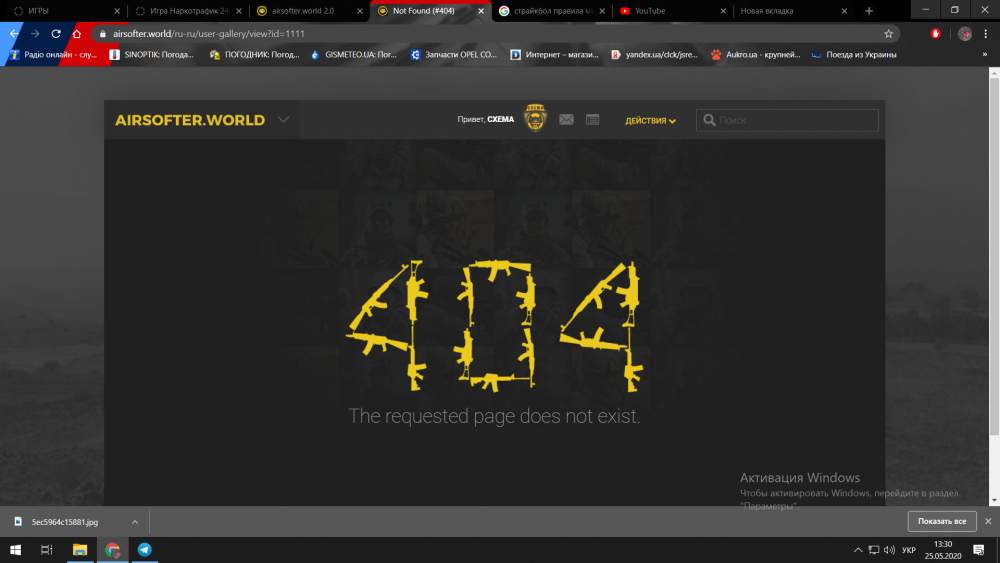Expand the ДЕЙСТВИЯ dropdown menu

[650, 121]
